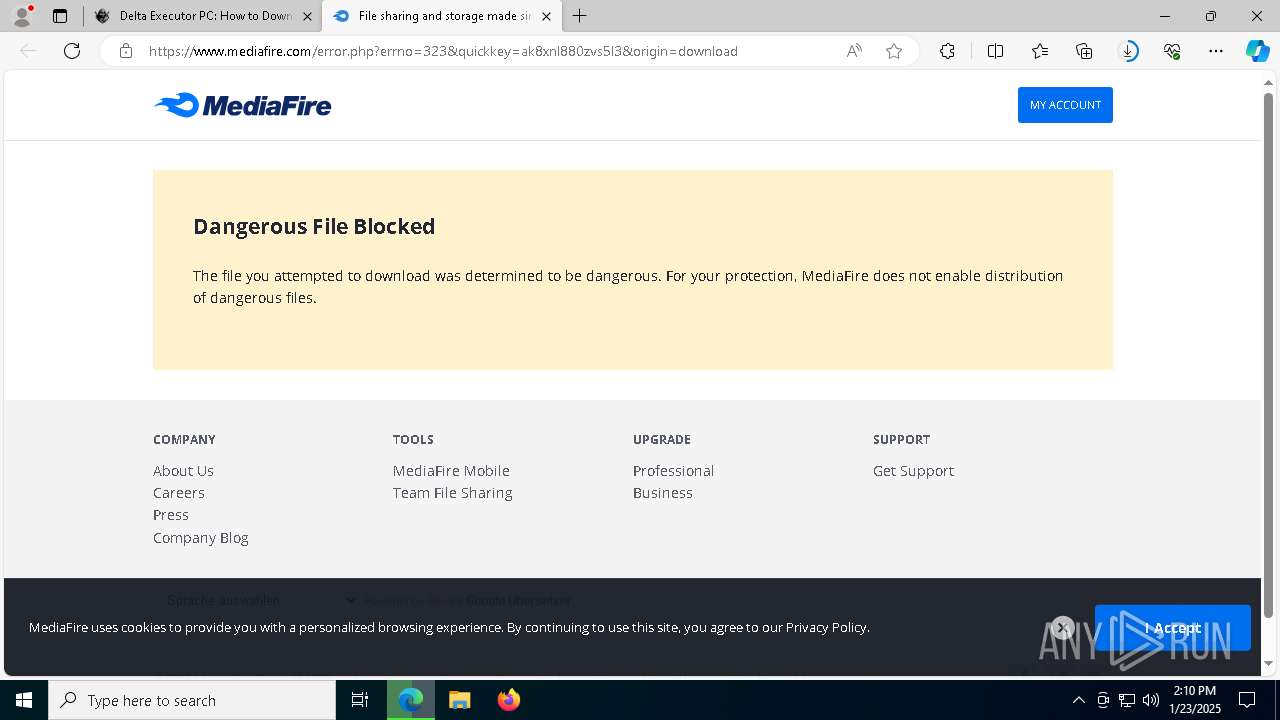Open the Team File Sharing link
The height and width of the screenshot is (720, 1280).
tap(452, 493)
